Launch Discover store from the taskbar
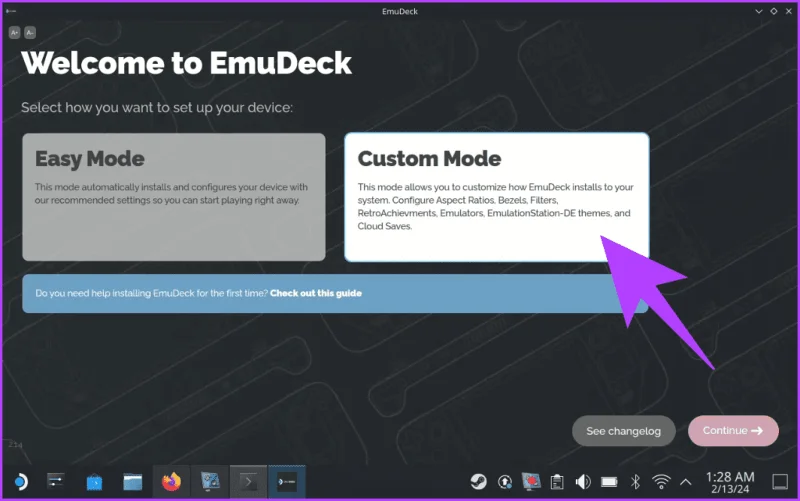The width and height of the screenshot is (800, 501). [94, 482]
